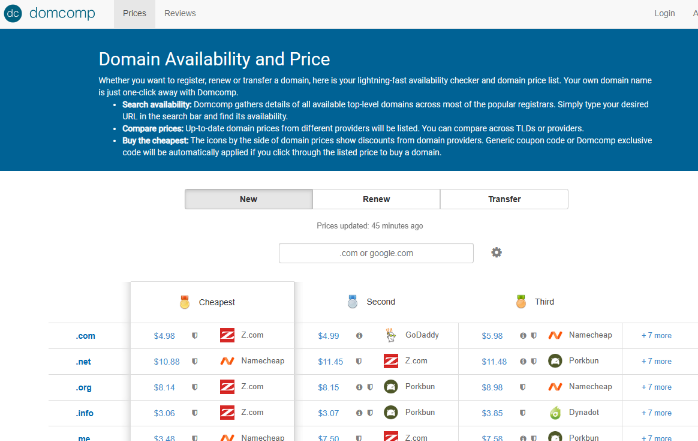The width and height of the screenshot is (698, 441).
Task: Click the Z.com logo in the .net row
Action: (391, 361)
